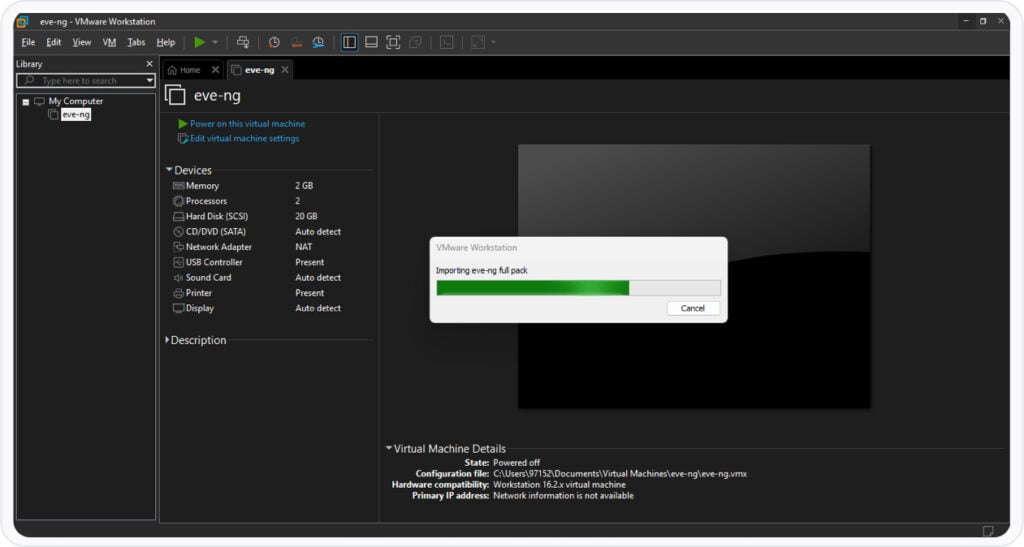Click the library search input field
The image size is (1024, 547).
tap(85, 80)
